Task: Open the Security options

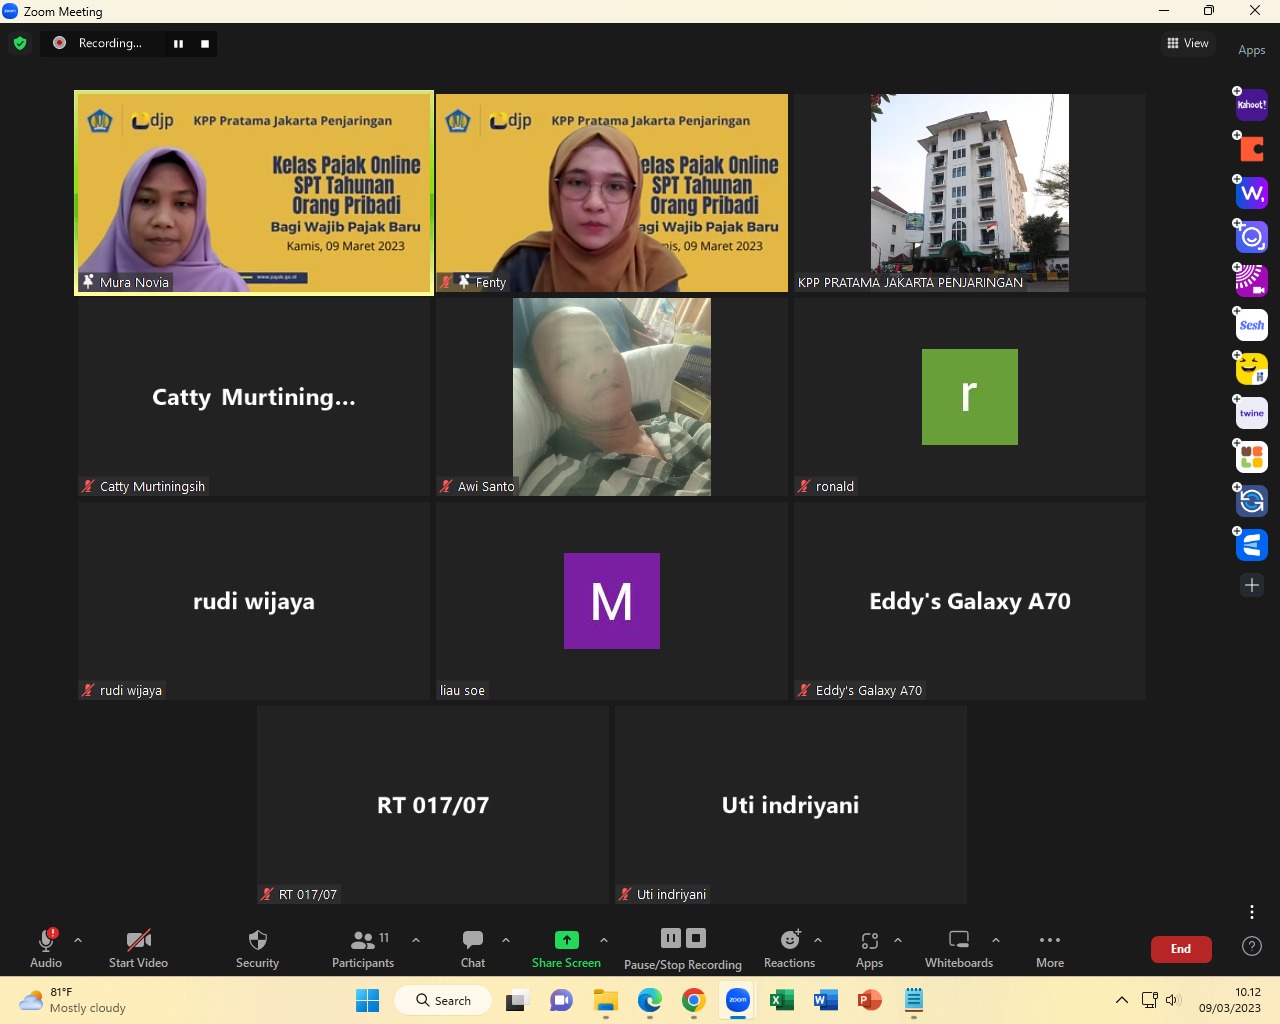Action: click(x=257, y=948)
